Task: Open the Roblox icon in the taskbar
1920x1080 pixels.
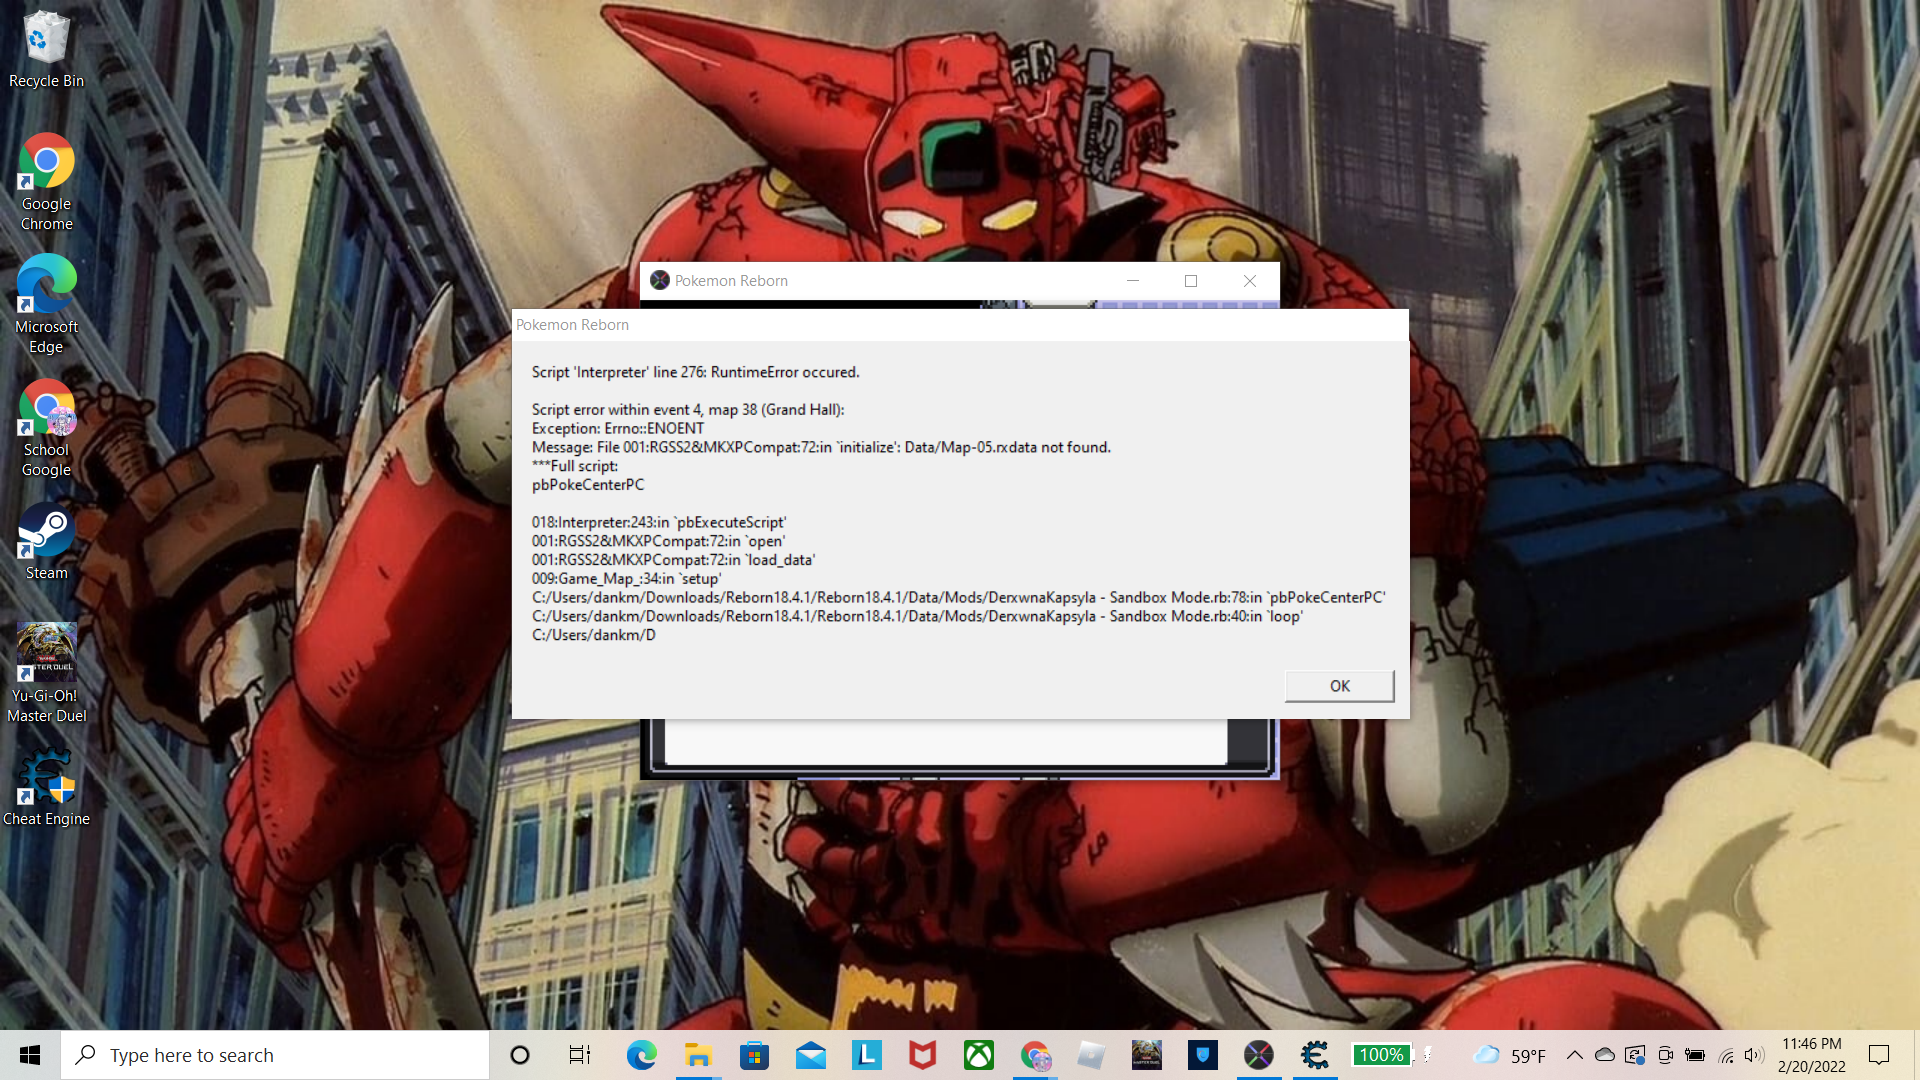Action: coord(1091,1055)
